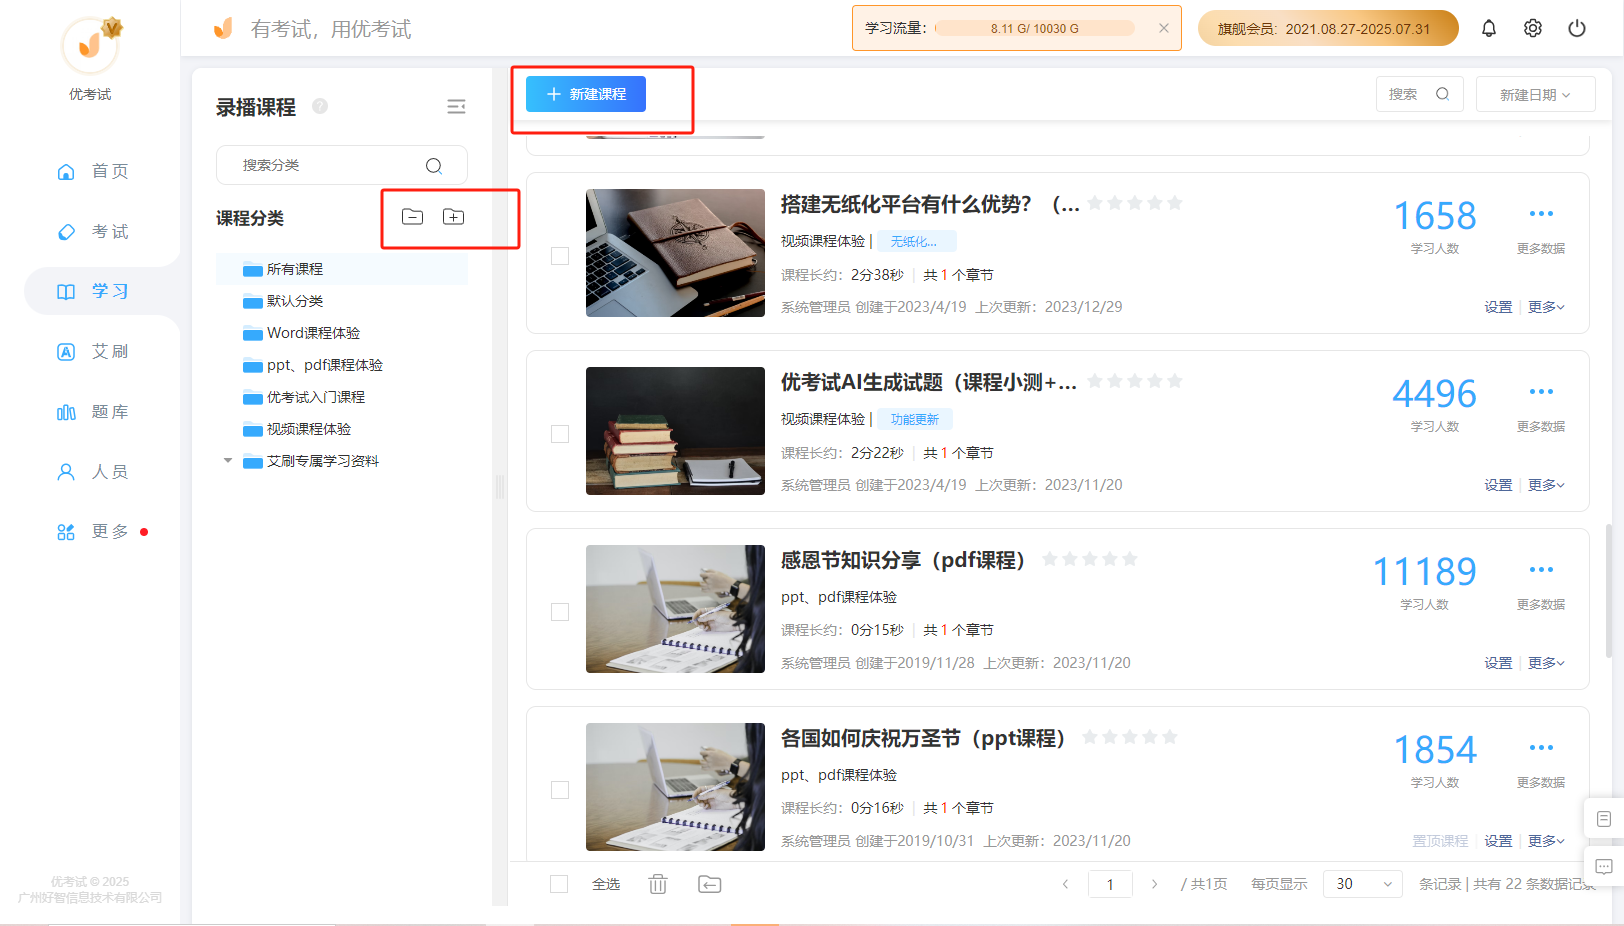Click 设置 for 搭建无纸化平台 course
Screen dimensions: 1624x926
1498,307
